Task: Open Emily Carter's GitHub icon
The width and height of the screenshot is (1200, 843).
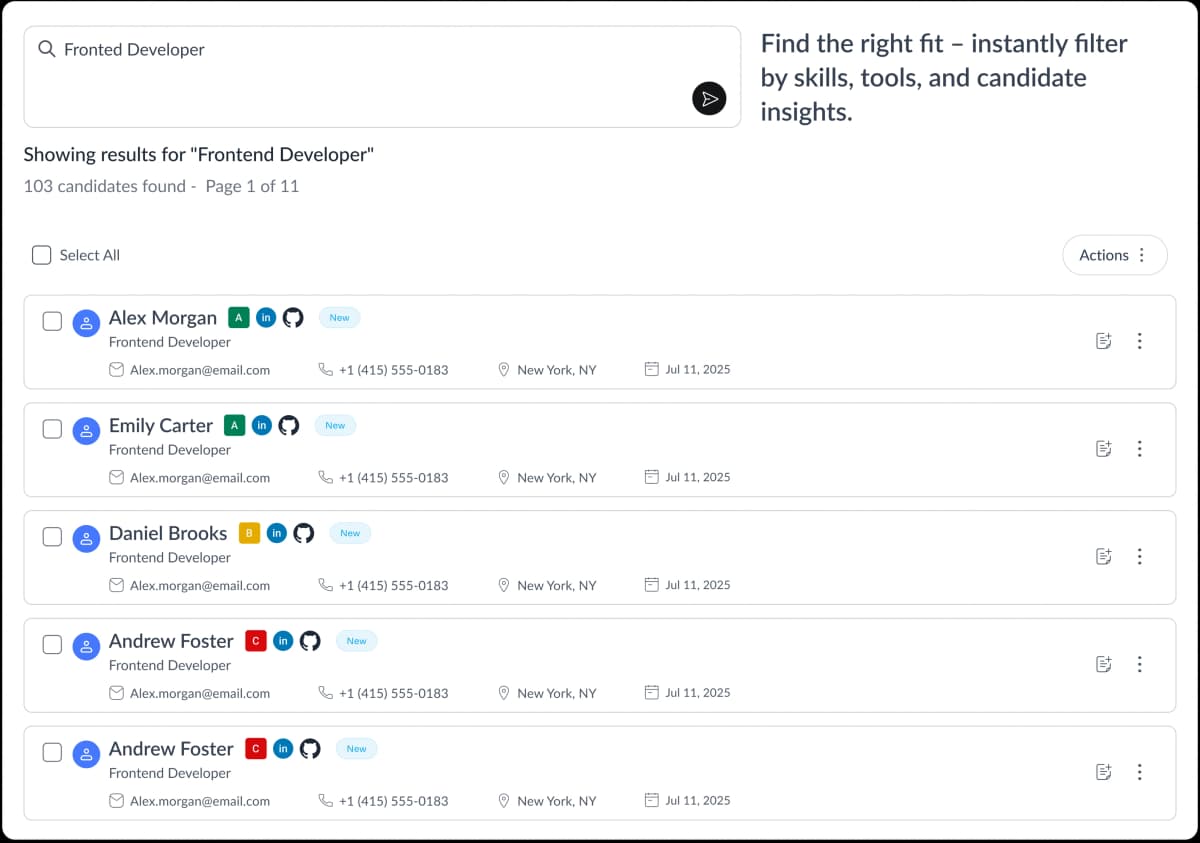Action: point(289,426)
